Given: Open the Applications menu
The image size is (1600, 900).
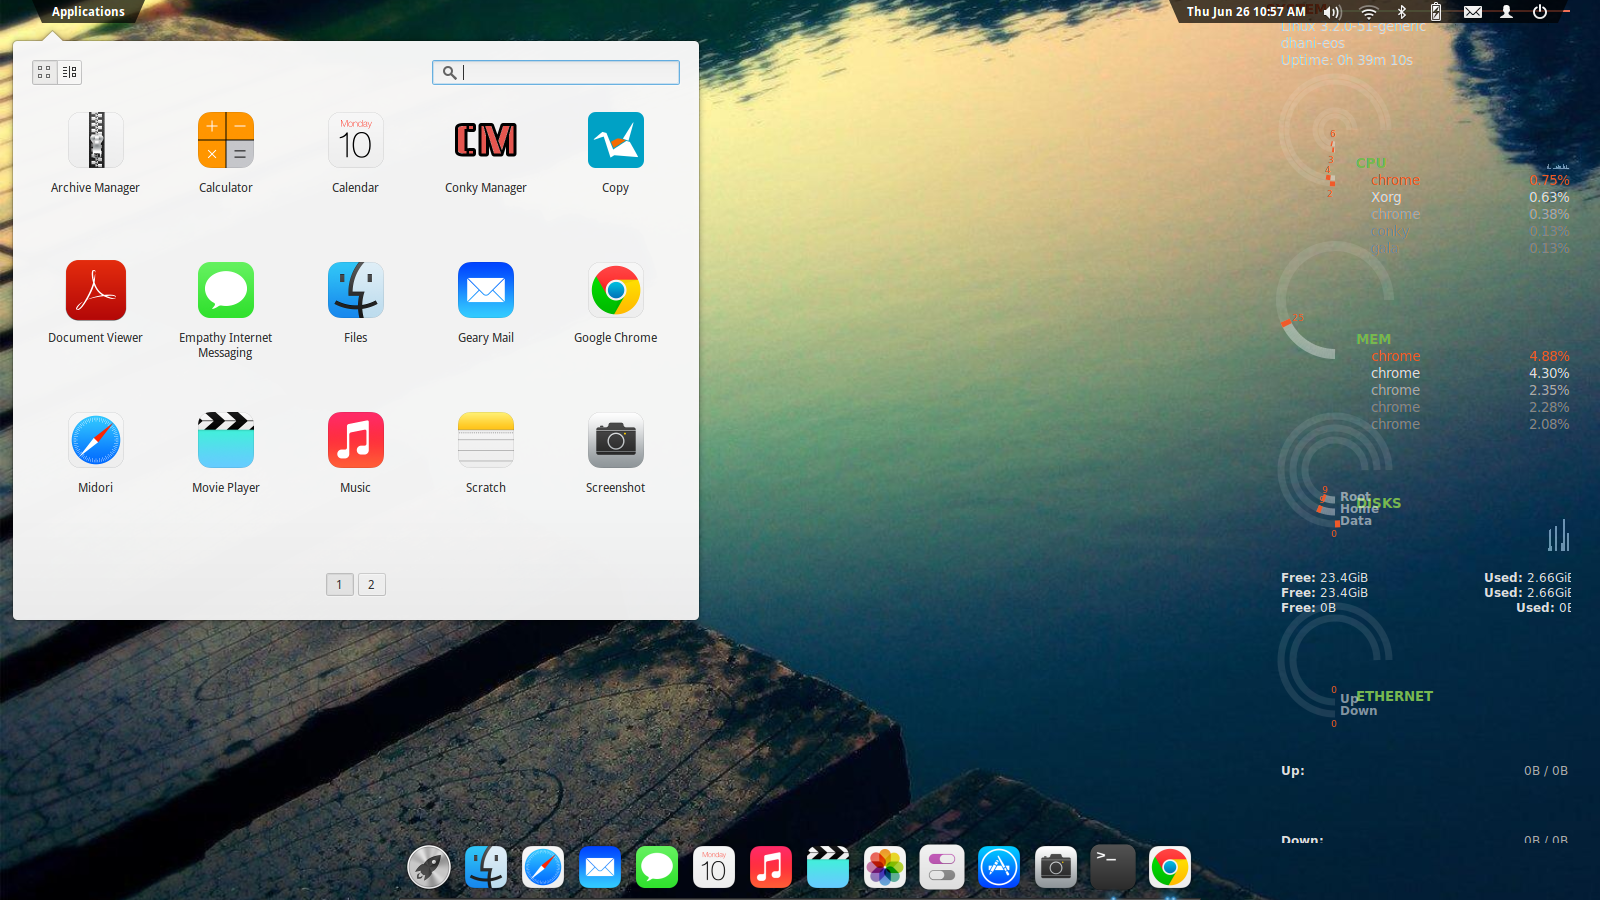Looking at the screenshot, I should (88, 12).
